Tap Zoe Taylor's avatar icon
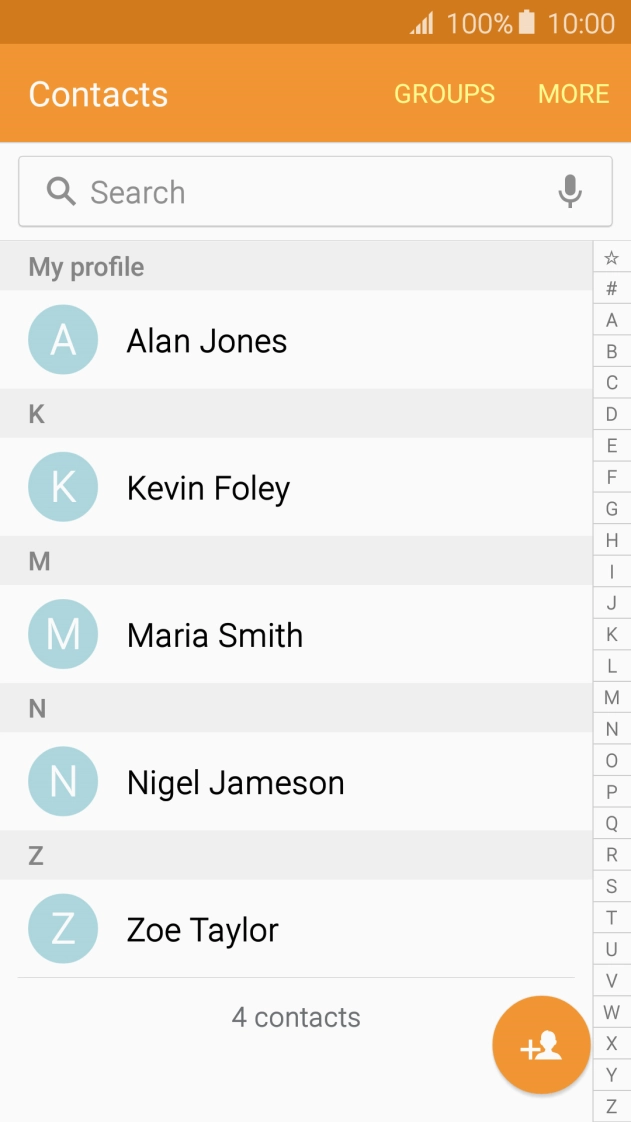This screenshot has width=631, height=1122. pos(63,929)
